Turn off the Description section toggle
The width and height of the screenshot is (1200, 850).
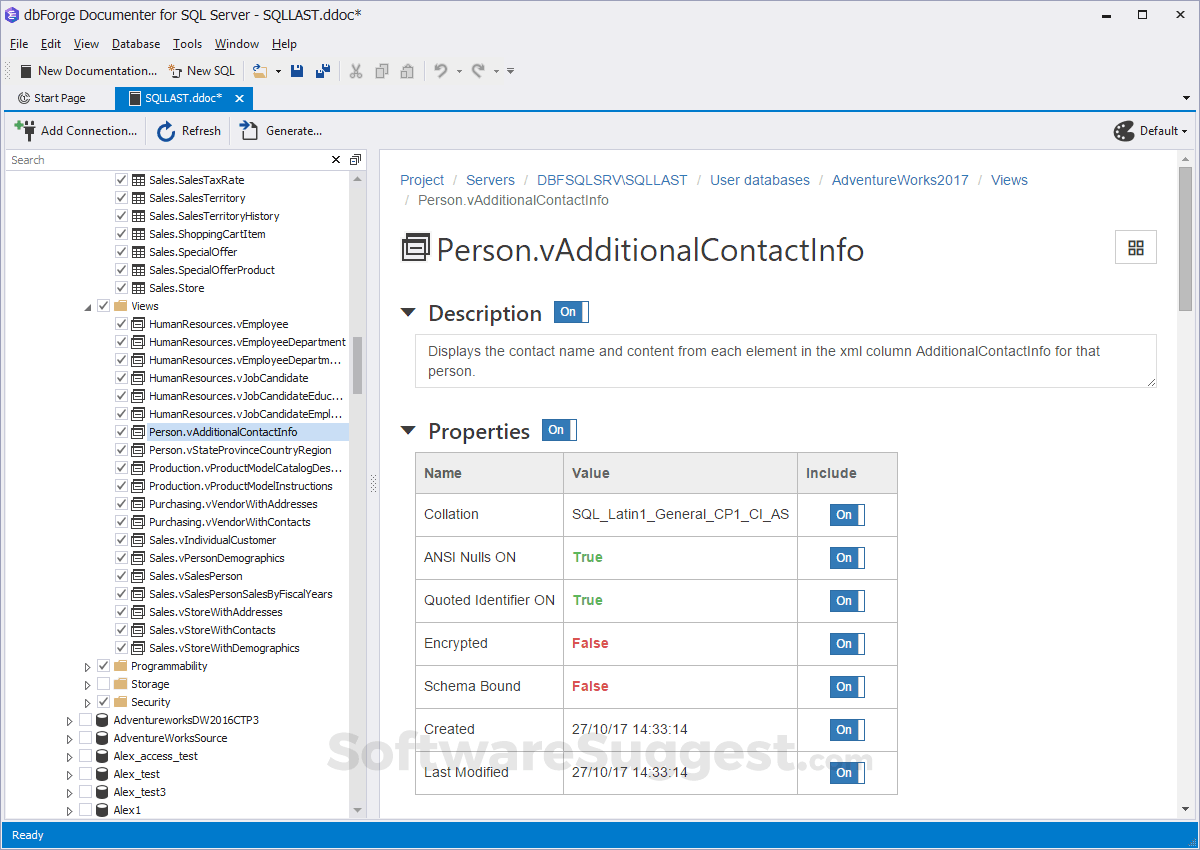570,312
